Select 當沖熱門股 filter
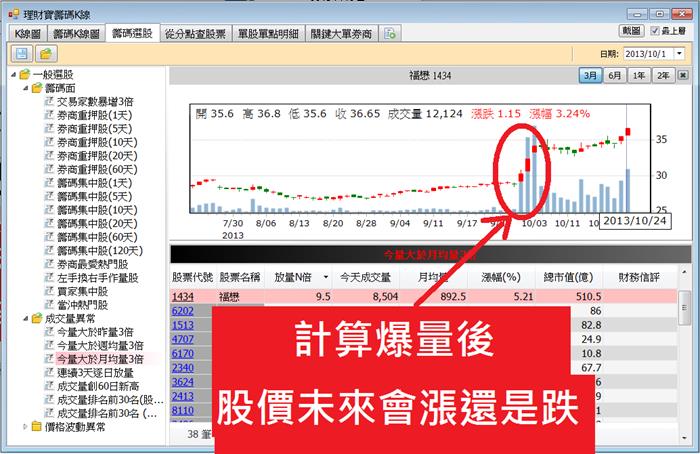 point(83,305)
